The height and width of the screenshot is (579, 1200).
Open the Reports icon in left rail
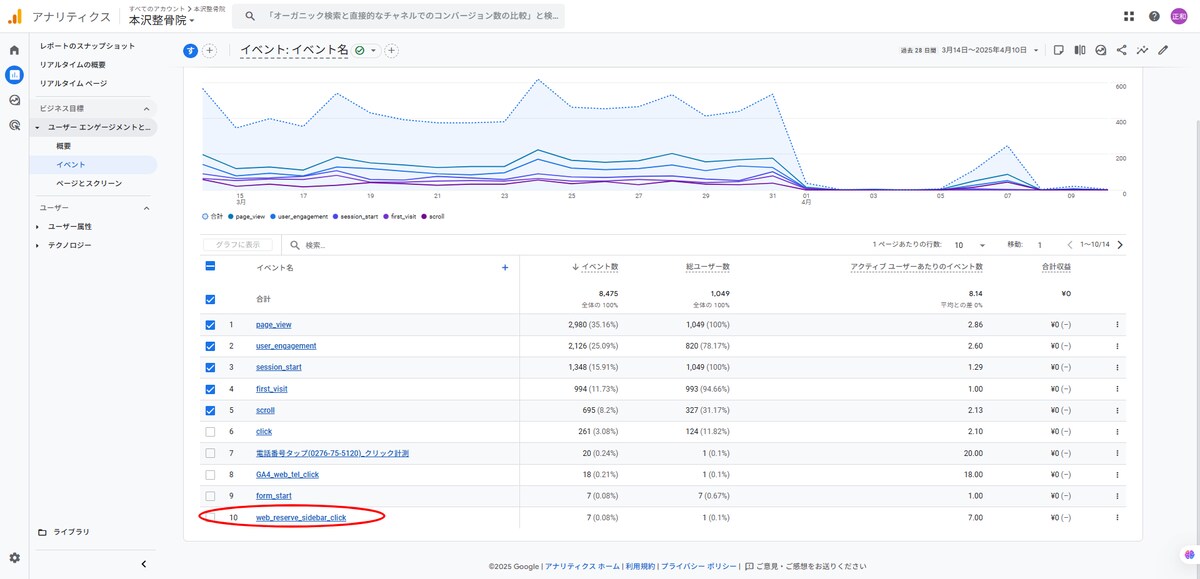tap(14, 75)
